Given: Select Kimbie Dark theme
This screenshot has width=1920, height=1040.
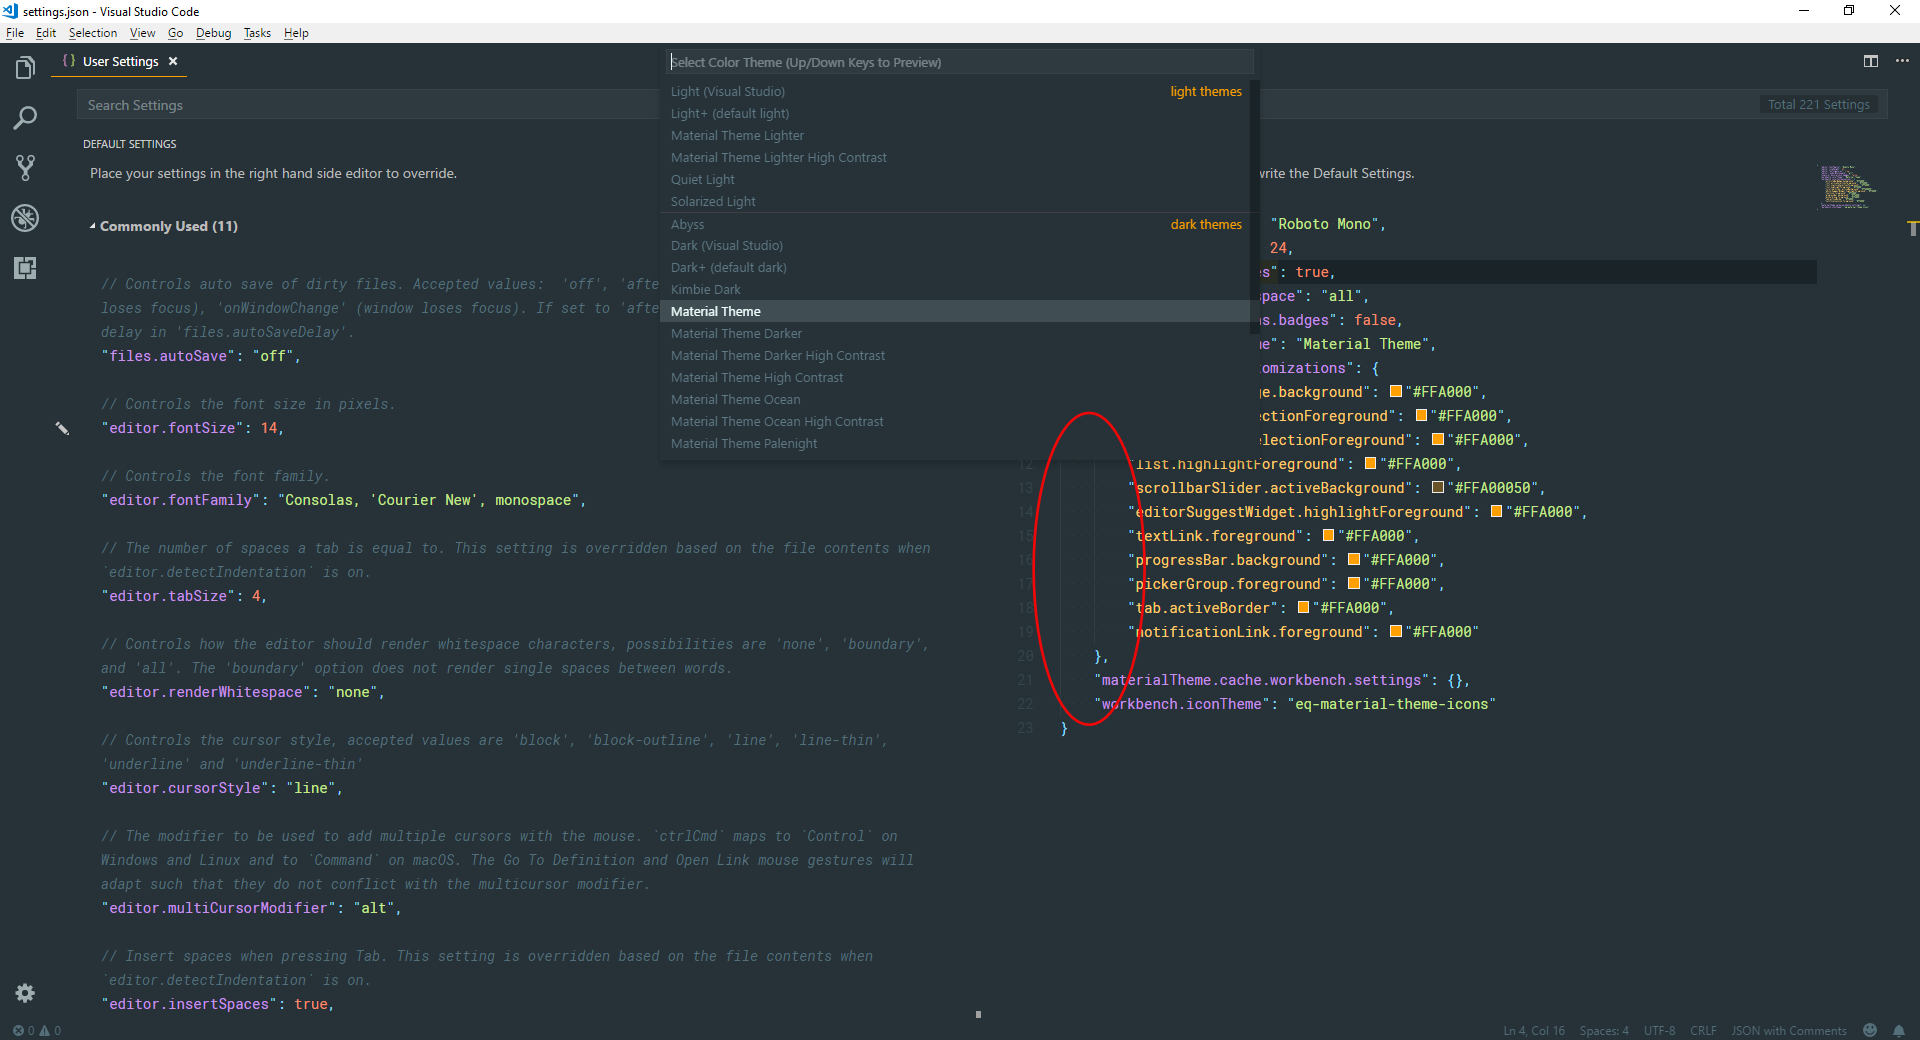Looking at the screenshot, I should click(955, 289).
